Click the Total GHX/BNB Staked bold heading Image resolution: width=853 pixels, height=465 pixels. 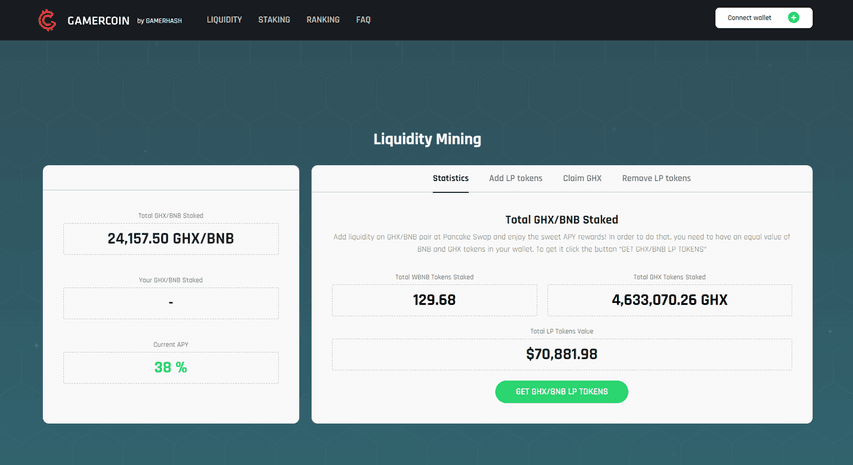click(x=562, y=220)
